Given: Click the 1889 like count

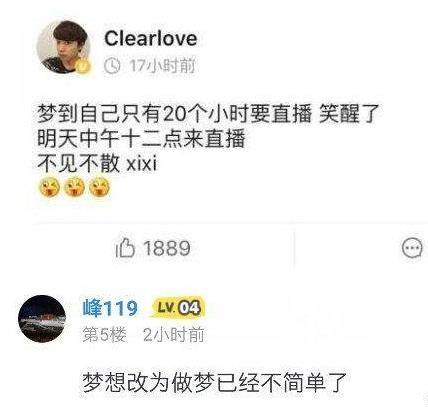Looking at the screenshot, I should [167, 248].
